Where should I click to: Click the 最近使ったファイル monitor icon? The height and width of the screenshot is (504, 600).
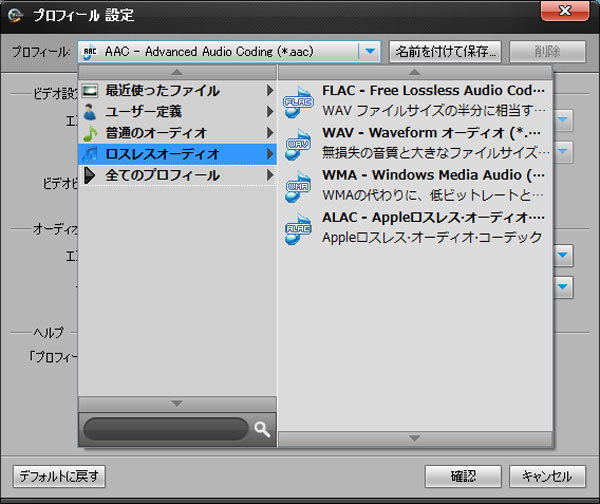point(90,91)
